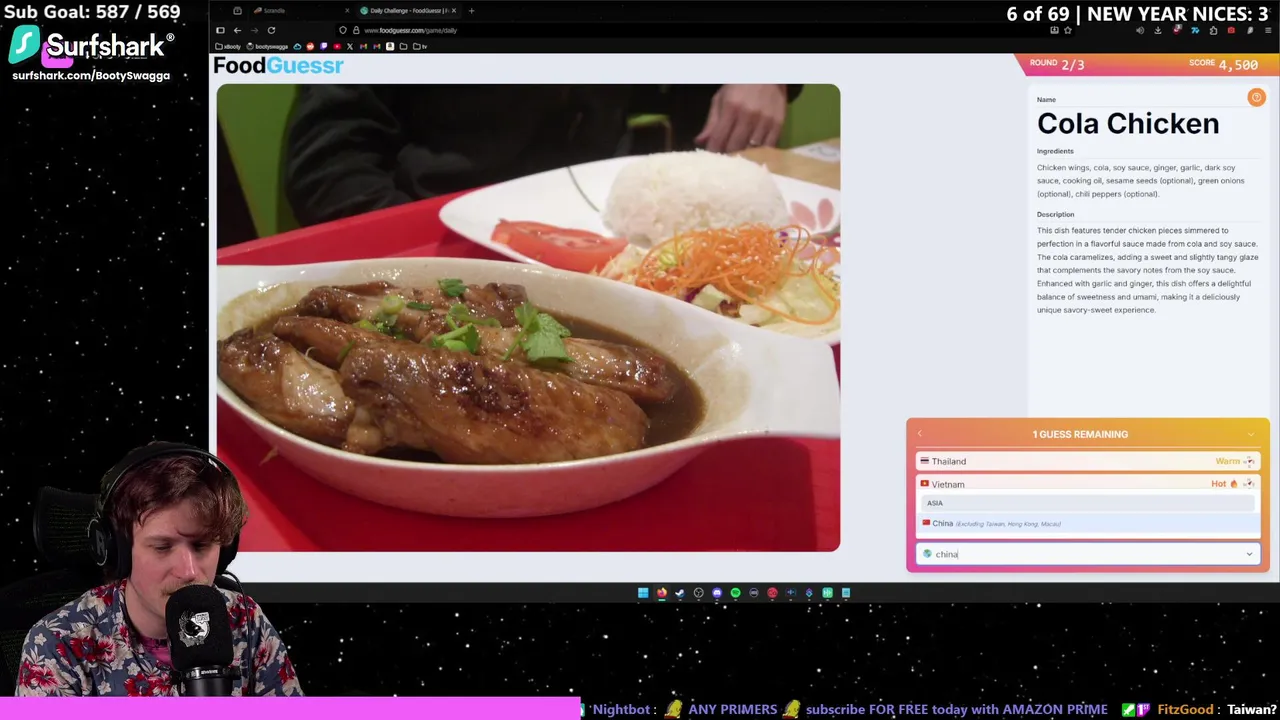This screenshot has width=1280, height=720.
Task: Click the Vietnam guess row
Action: pos(1087,484)
